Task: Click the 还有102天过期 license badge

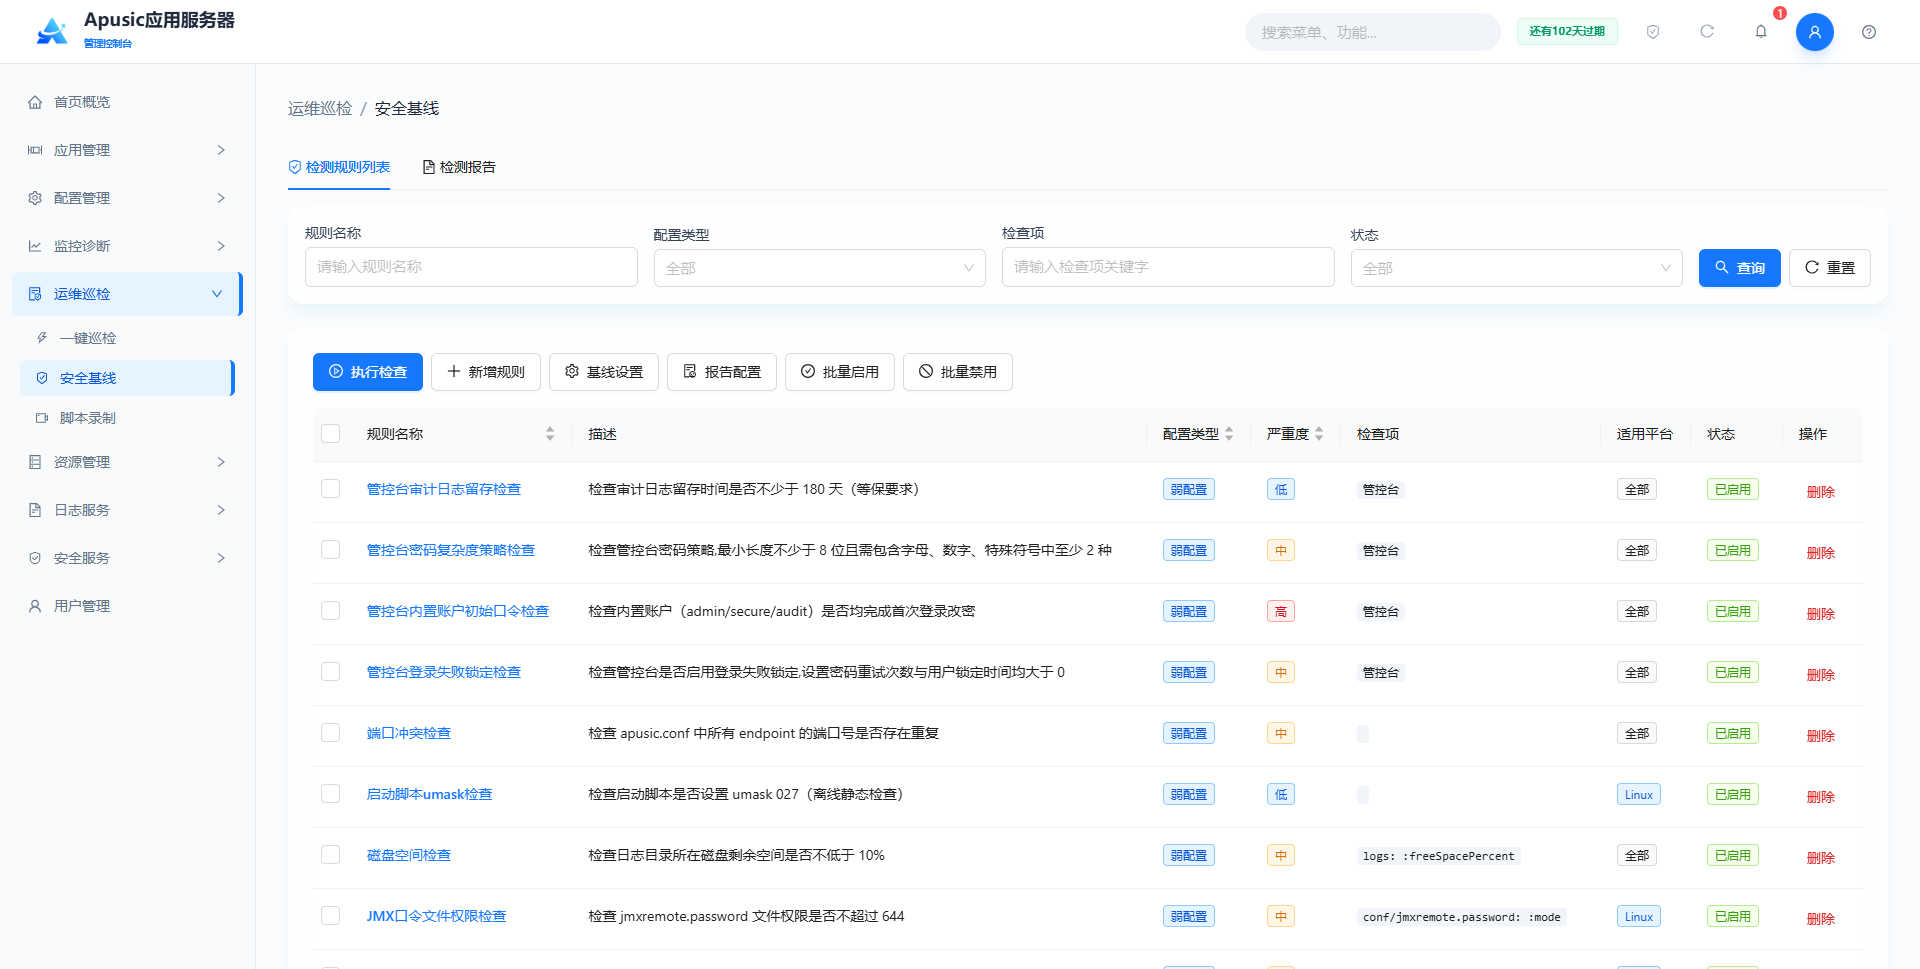Action: tap(1567, 32)
